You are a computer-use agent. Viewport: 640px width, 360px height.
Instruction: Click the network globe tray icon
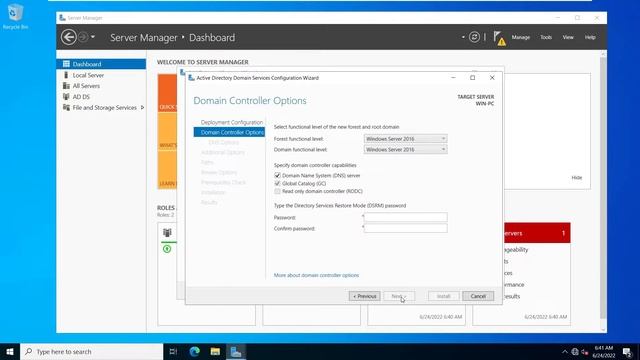pyautogui.click(x=575, y=351)
